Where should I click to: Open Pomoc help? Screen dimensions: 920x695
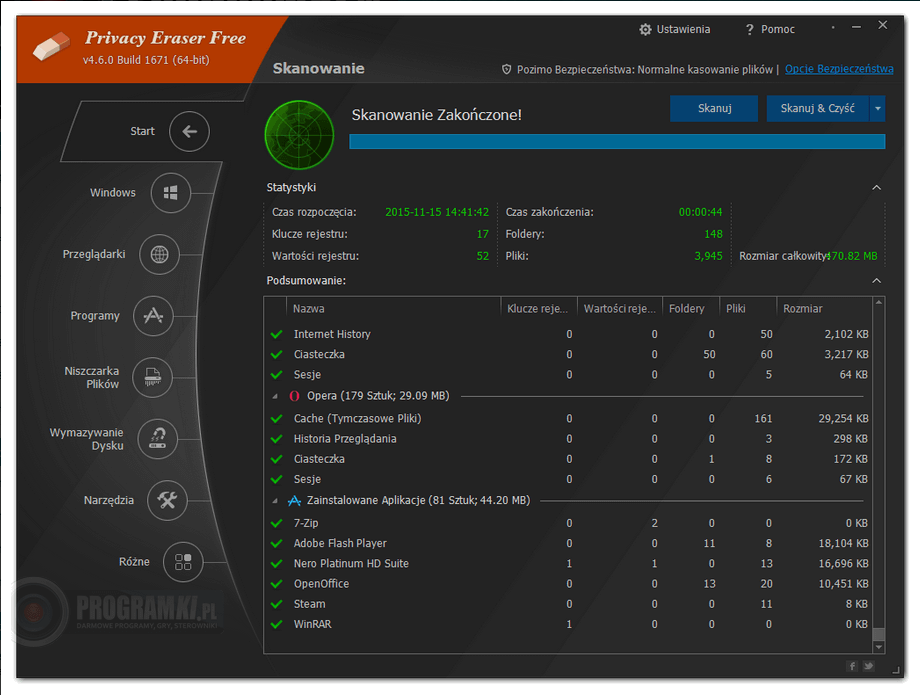(x=777, y=29)
